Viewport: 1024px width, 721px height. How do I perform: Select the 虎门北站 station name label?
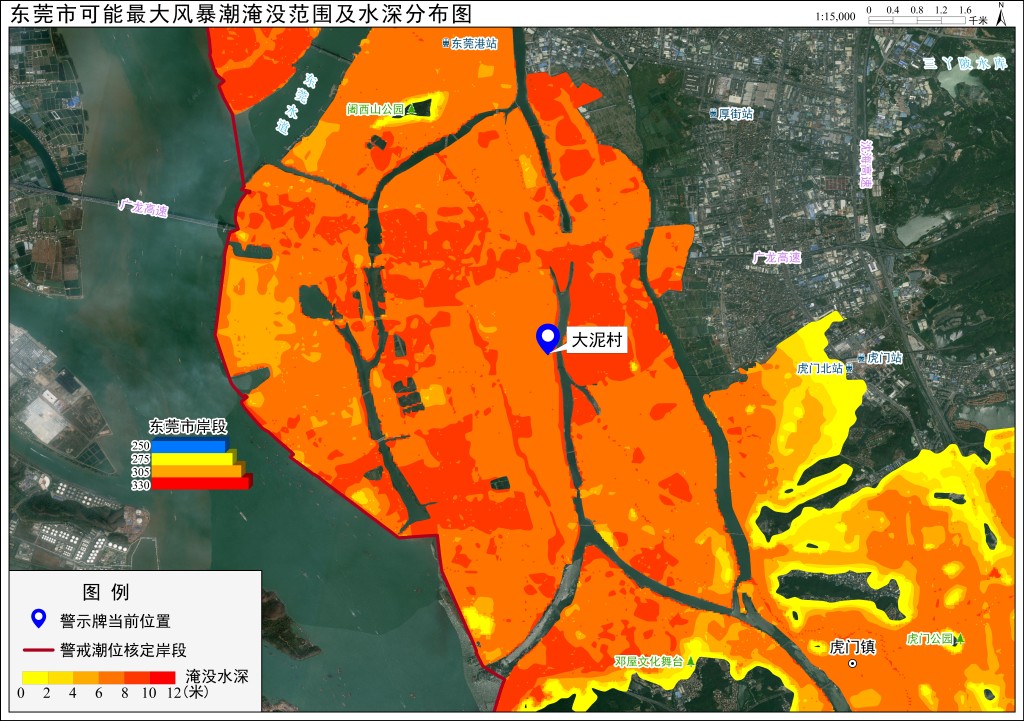(x=820, y=368)
